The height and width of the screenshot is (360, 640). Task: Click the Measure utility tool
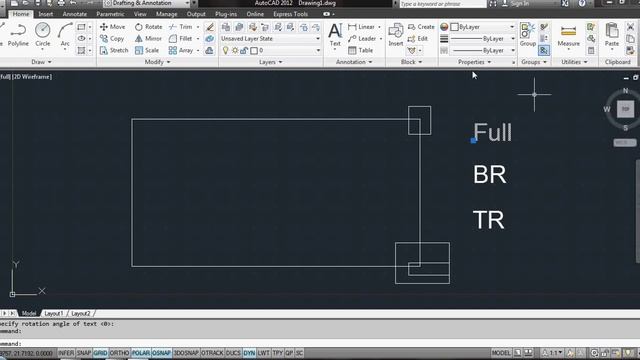568,35
